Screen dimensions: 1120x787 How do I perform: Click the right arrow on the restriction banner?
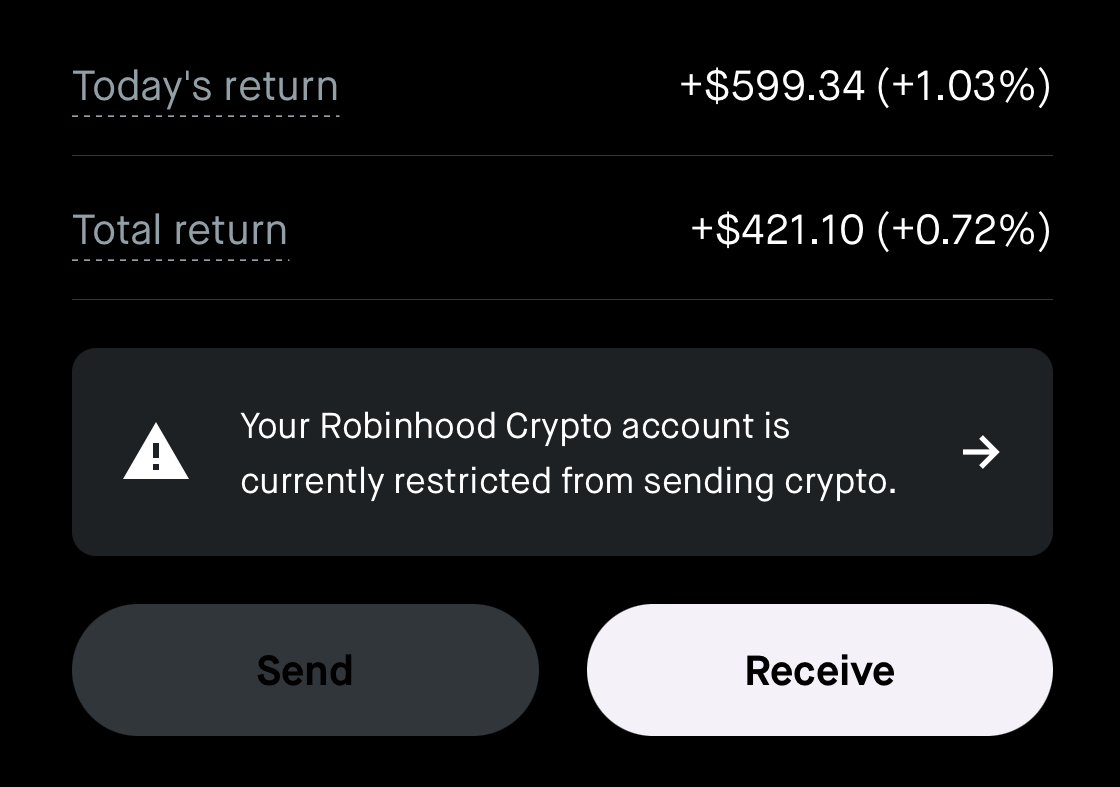tap(982, 452)
